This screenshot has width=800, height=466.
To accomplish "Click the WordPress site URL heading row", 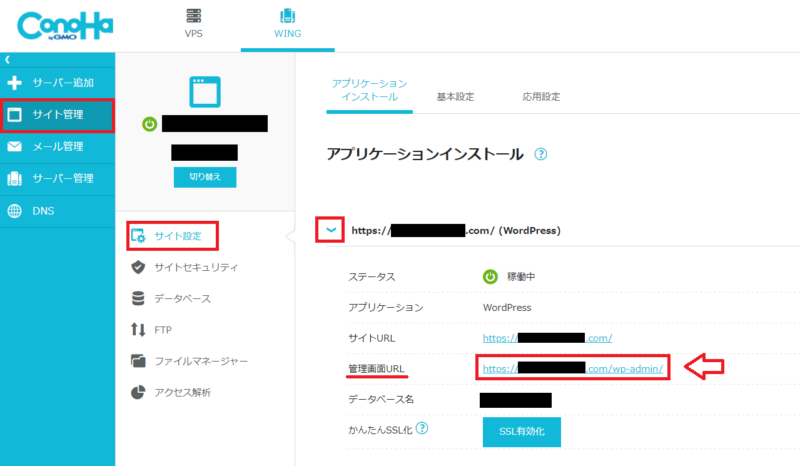I will point(456,231).
